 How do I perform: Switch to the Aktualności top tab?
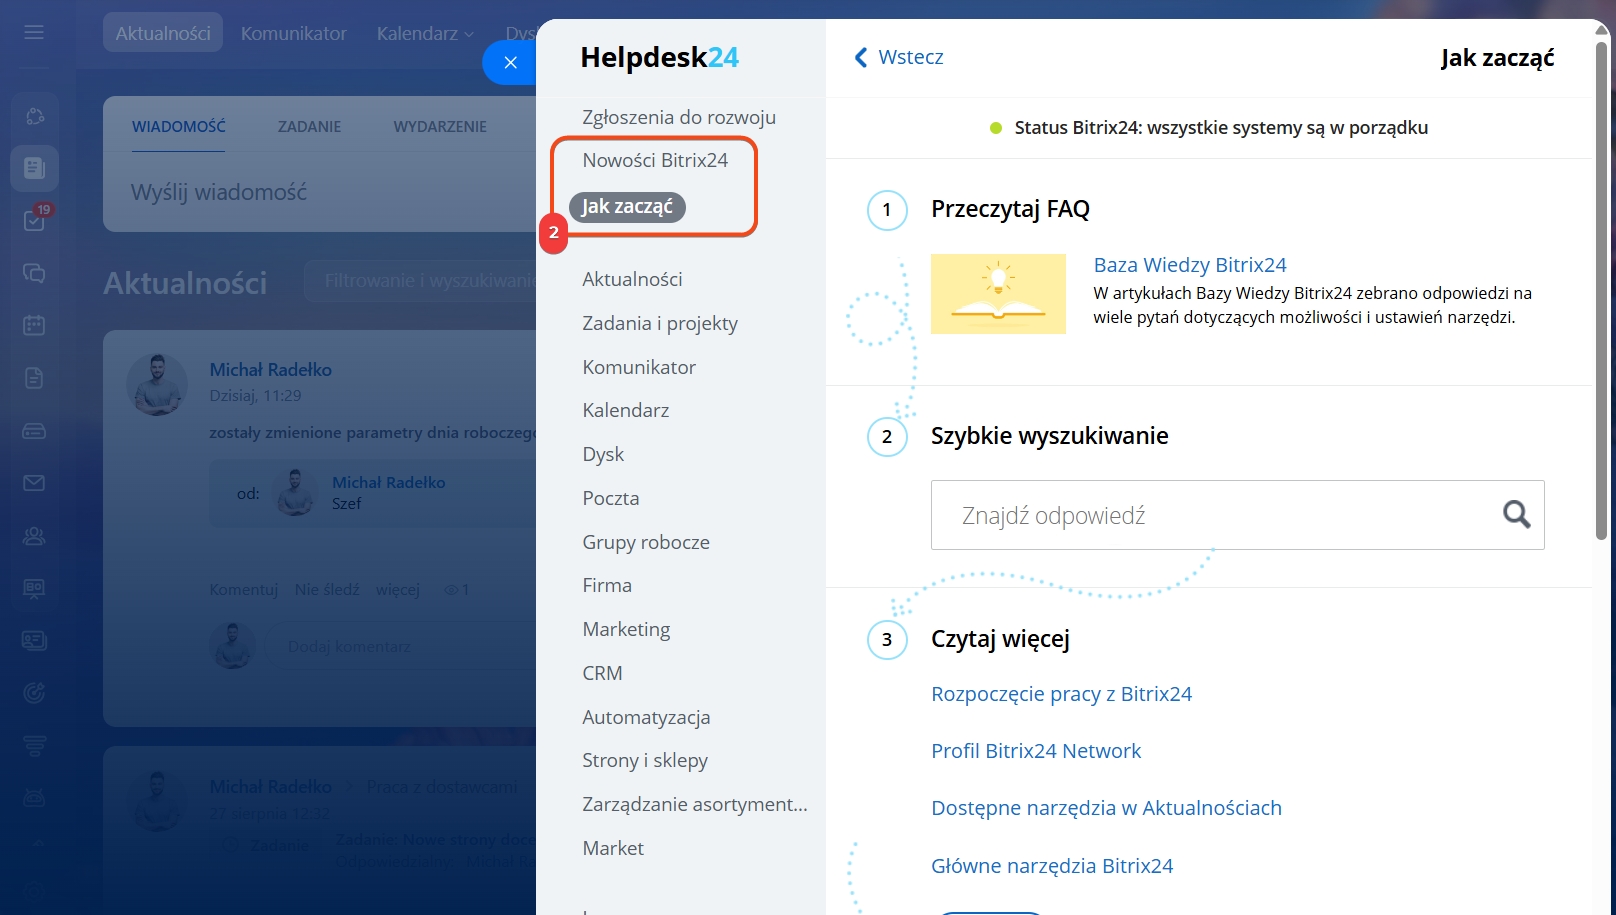(x=163, y=33)
